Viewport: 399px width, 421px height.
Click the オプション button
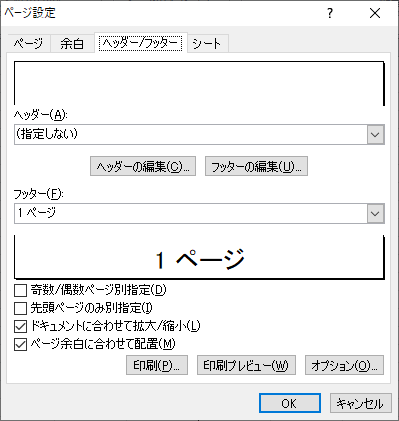point(344,365)
